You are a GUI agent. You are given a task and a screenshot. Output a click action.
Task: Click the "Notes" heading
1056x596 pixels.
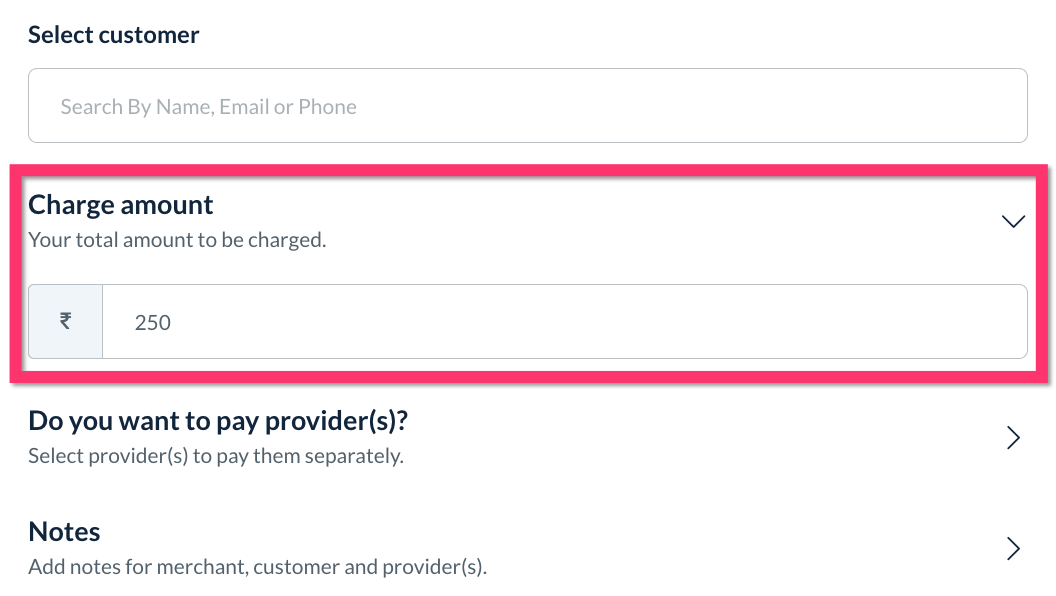pos(64,531)
